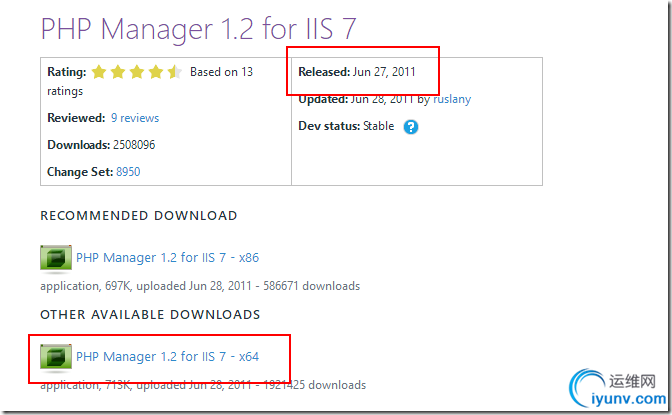
Task: Visit ruslany user profile link
Action: point(452,99)
